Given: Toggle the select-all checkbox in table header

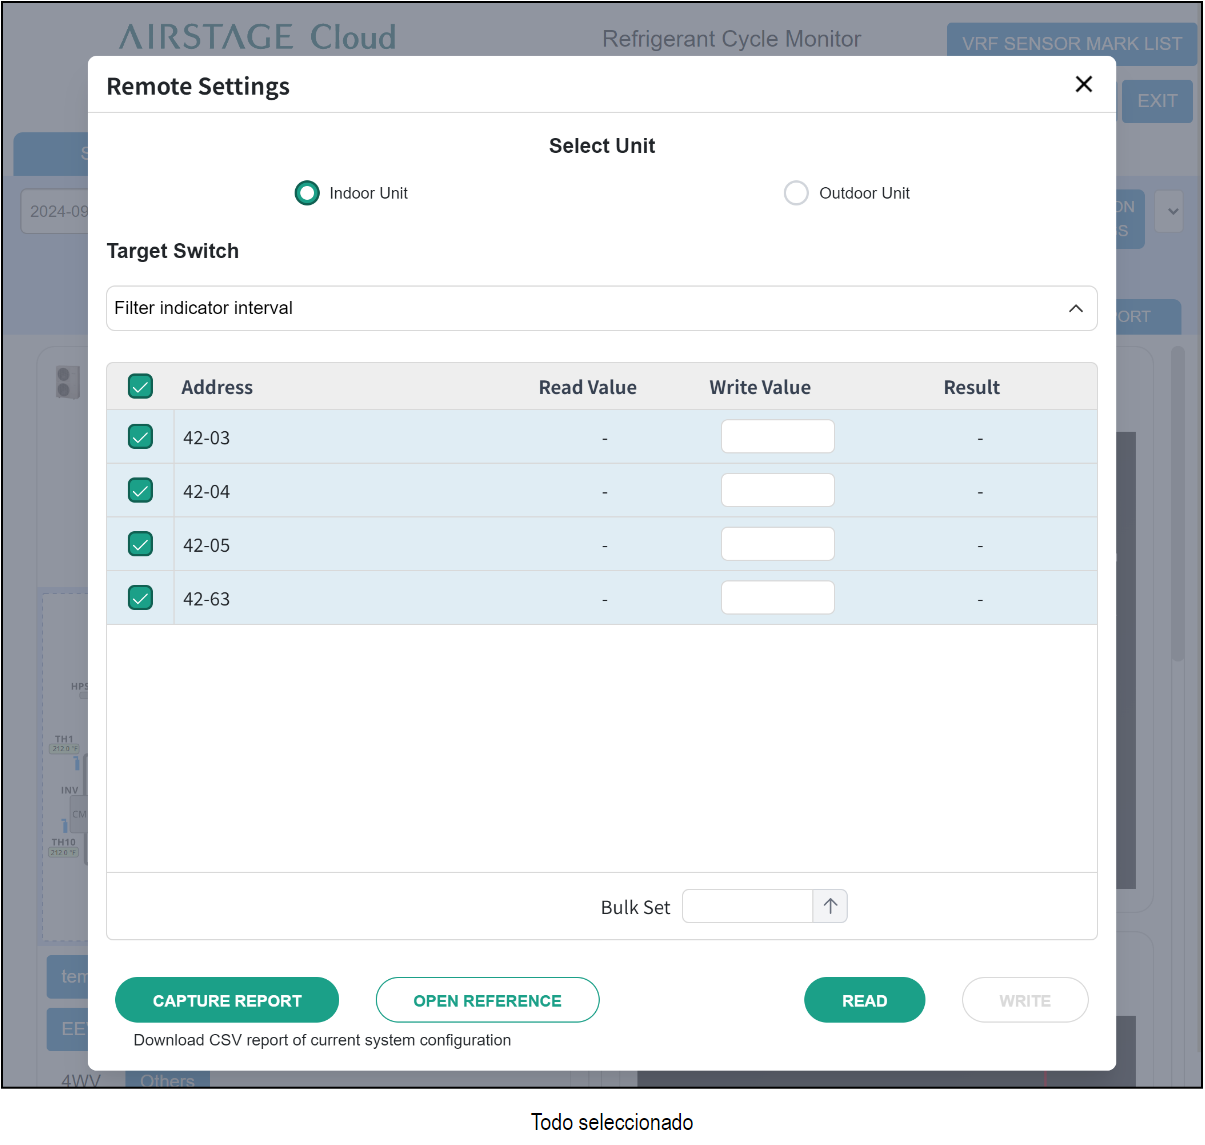Looking at the screenshot, I should 141,387.
